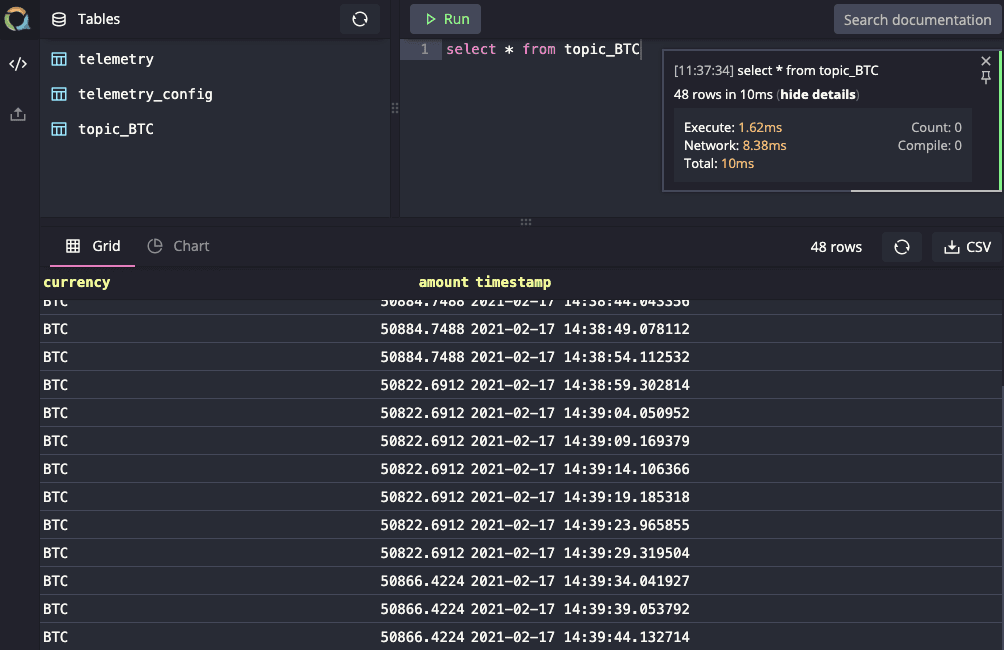
Task: Refresh the Tables list
Action: (x=360, y=19)
